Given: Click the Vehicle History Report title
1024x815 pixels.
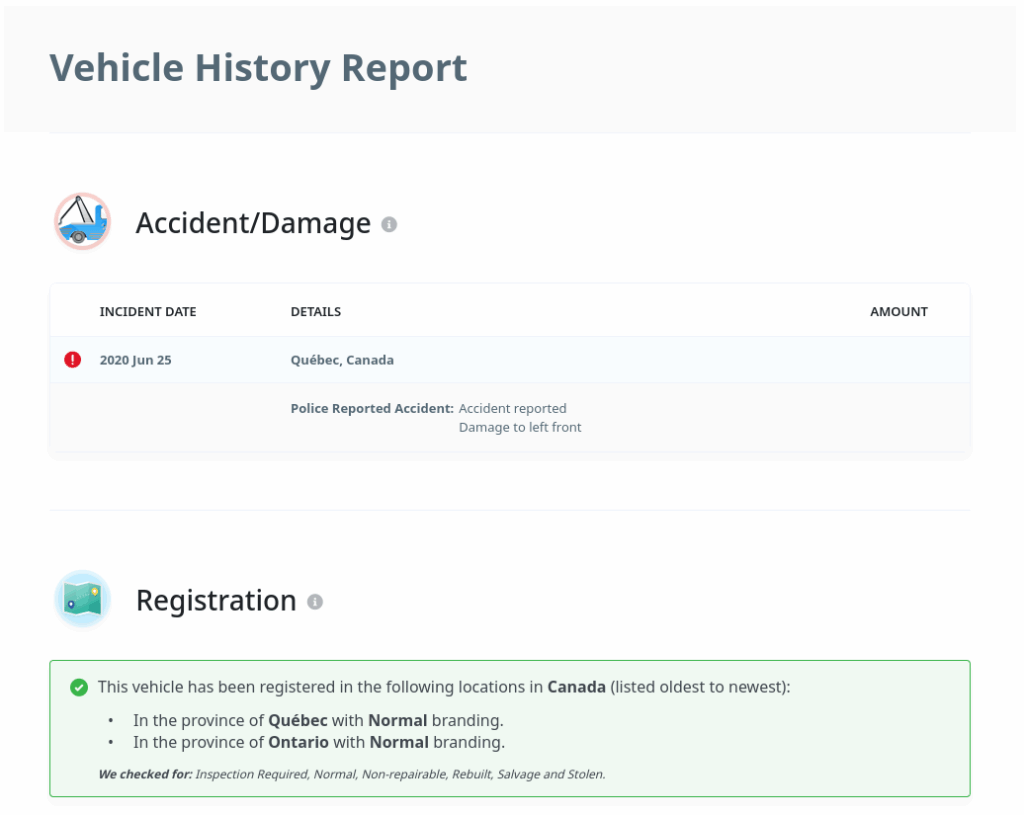Looking at the screenshot, I should (258, 68).
